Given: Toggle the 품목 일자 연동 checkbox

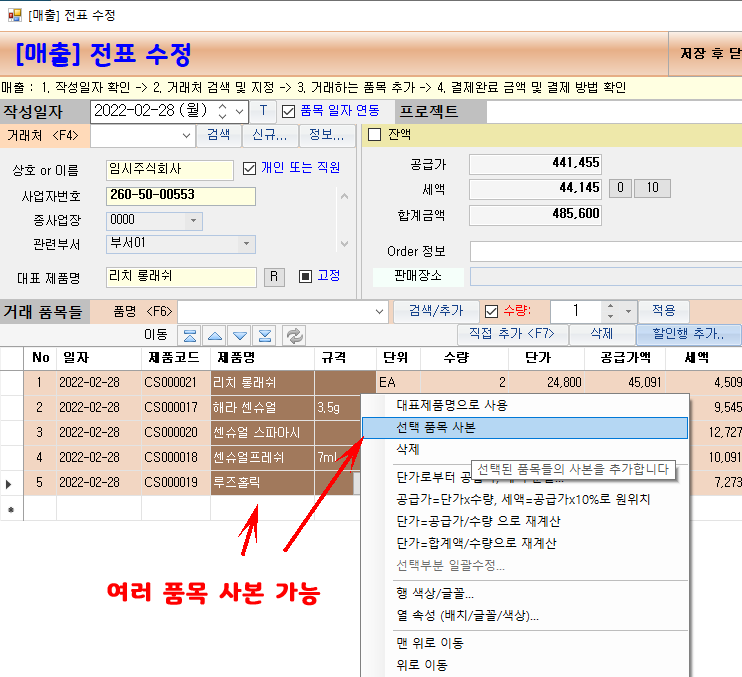Looking at the screenshot, I should (x=288, y=111).
